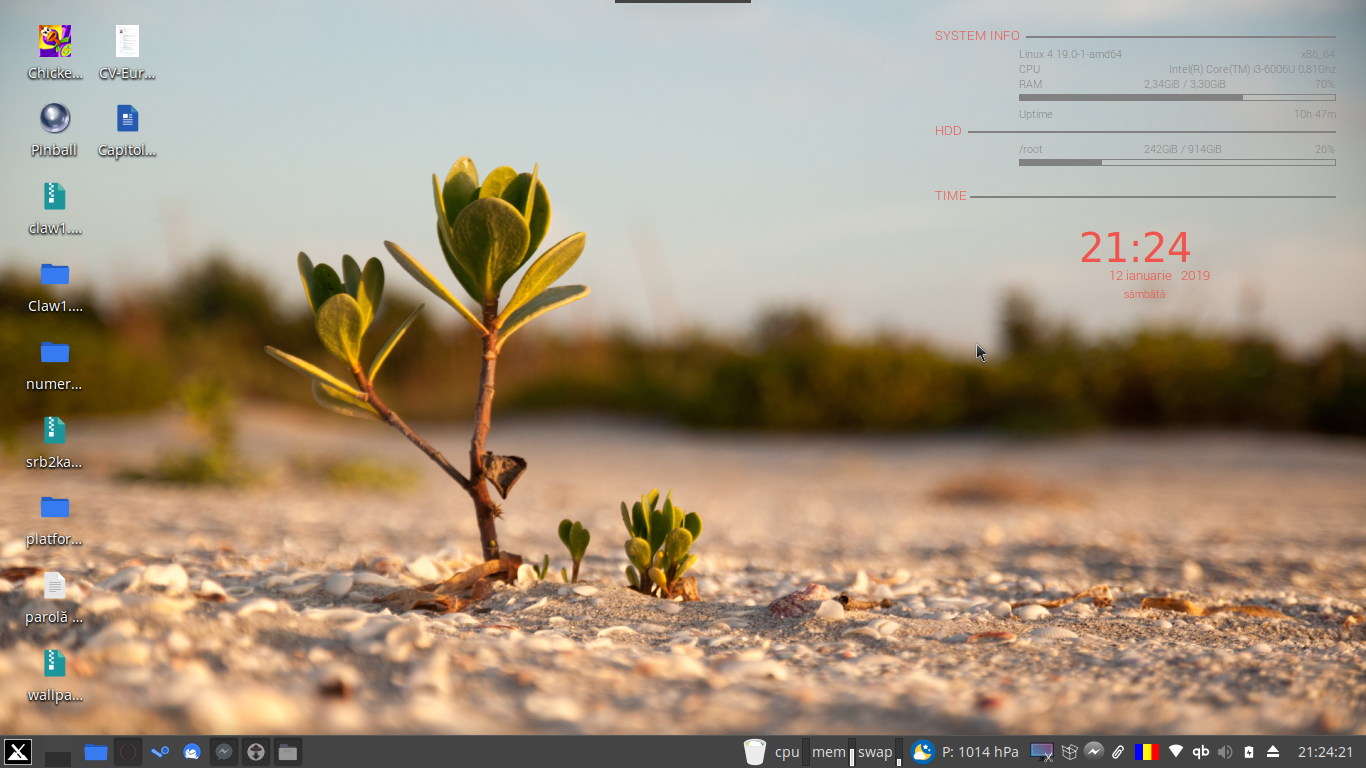This screenshot has height=768, width=1366.
Task: Open the weather applet moon icon
Action: pos(923,752)
